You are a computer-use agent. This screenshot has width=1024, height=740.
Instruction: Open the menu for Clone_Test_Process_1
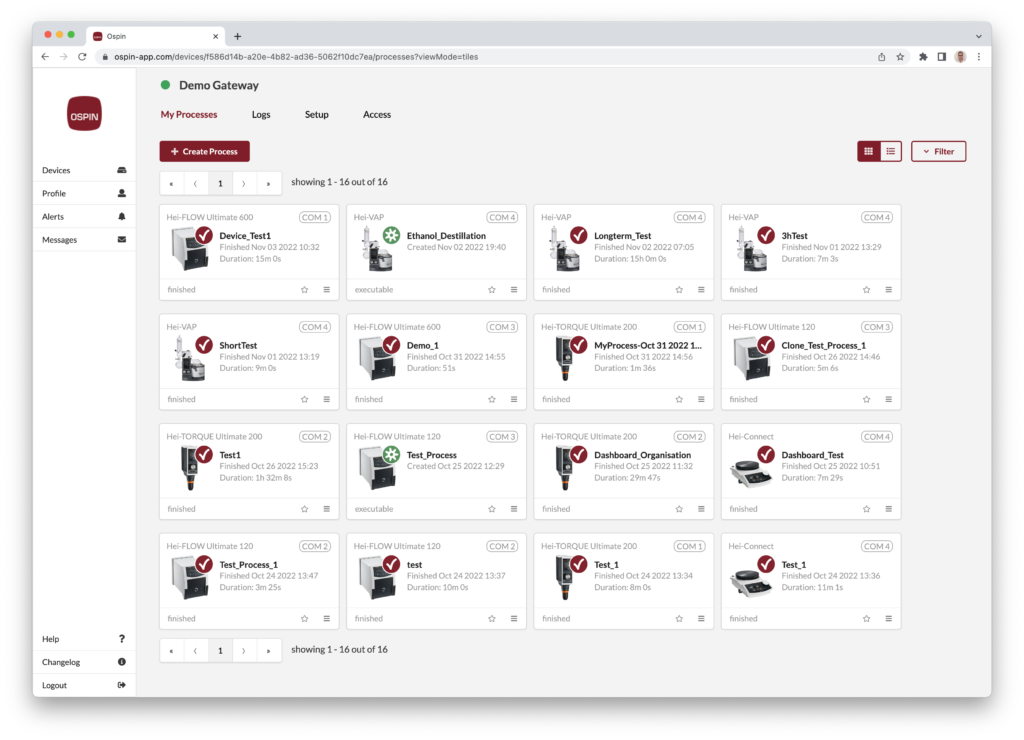click(x=889, y=399)
